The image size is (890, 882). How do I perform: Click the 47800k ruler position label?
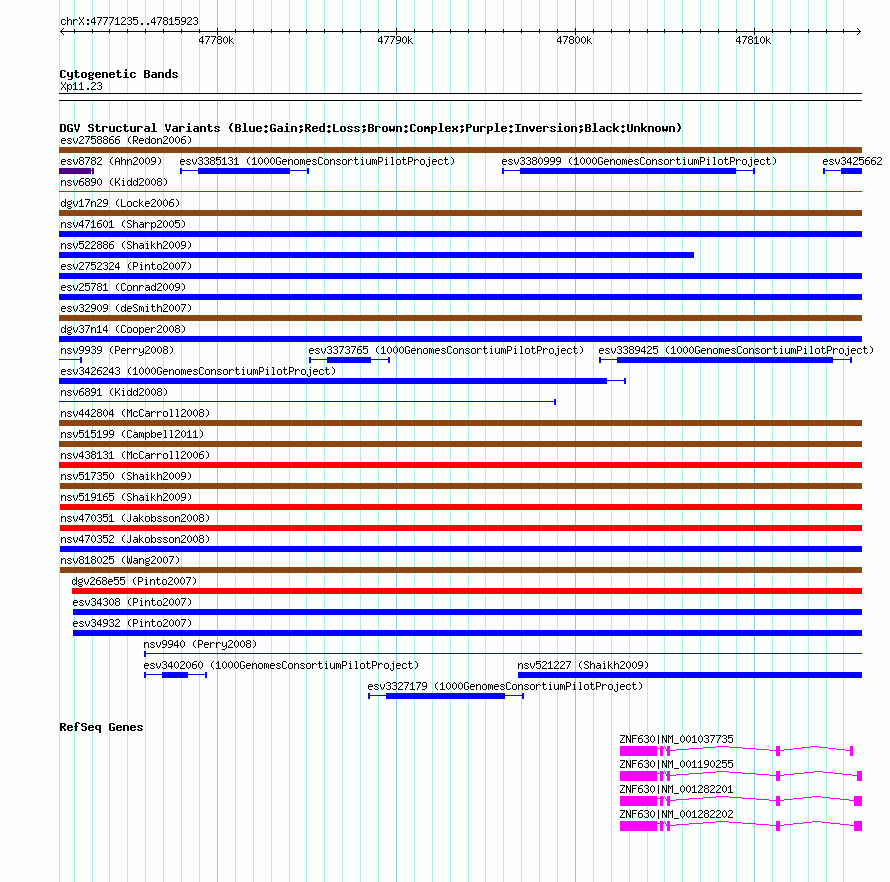point(574,40)
